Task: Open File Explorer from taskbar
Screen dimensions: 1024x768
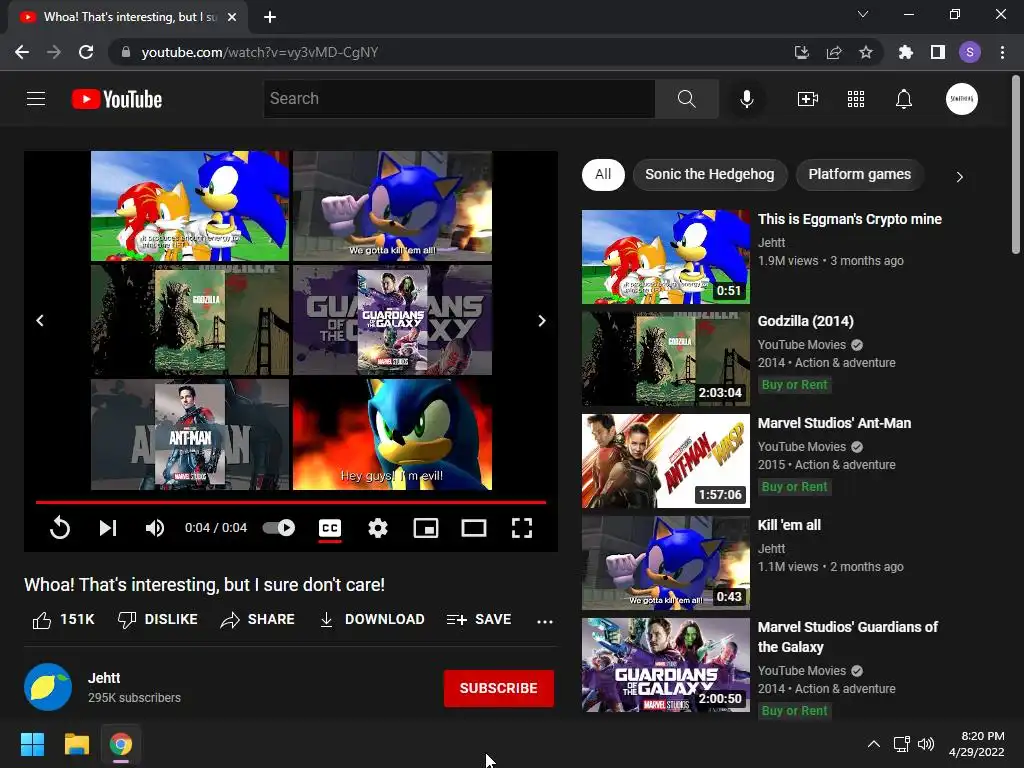Action: (x=77, y=744)
